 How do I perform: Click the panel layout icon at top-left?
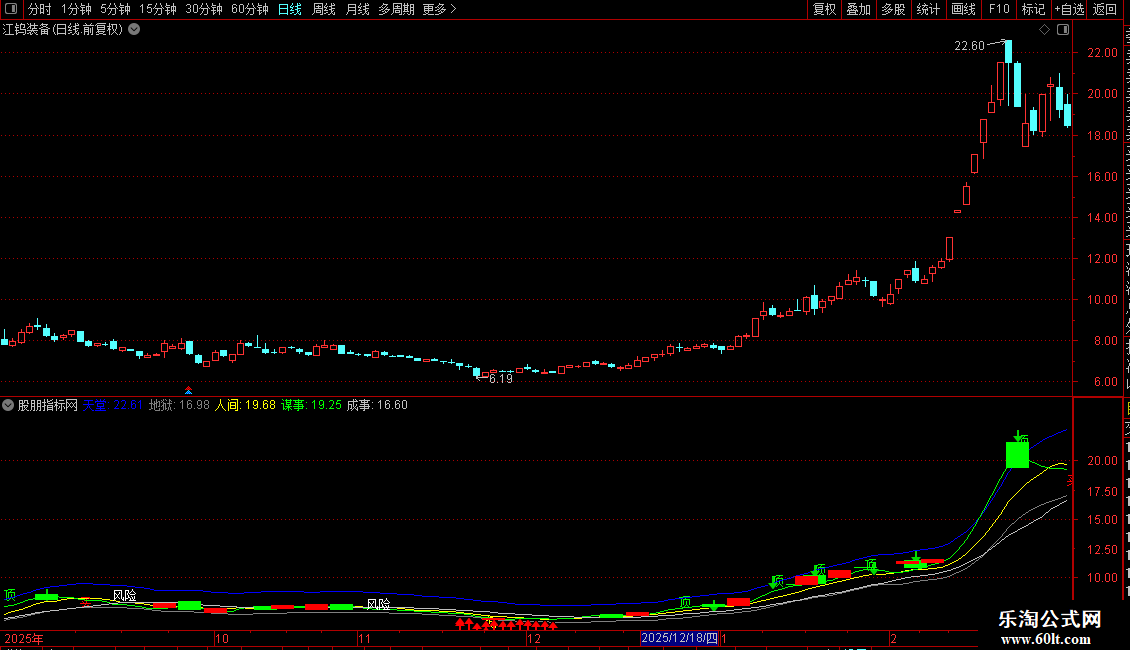click(x=11, y=9)
